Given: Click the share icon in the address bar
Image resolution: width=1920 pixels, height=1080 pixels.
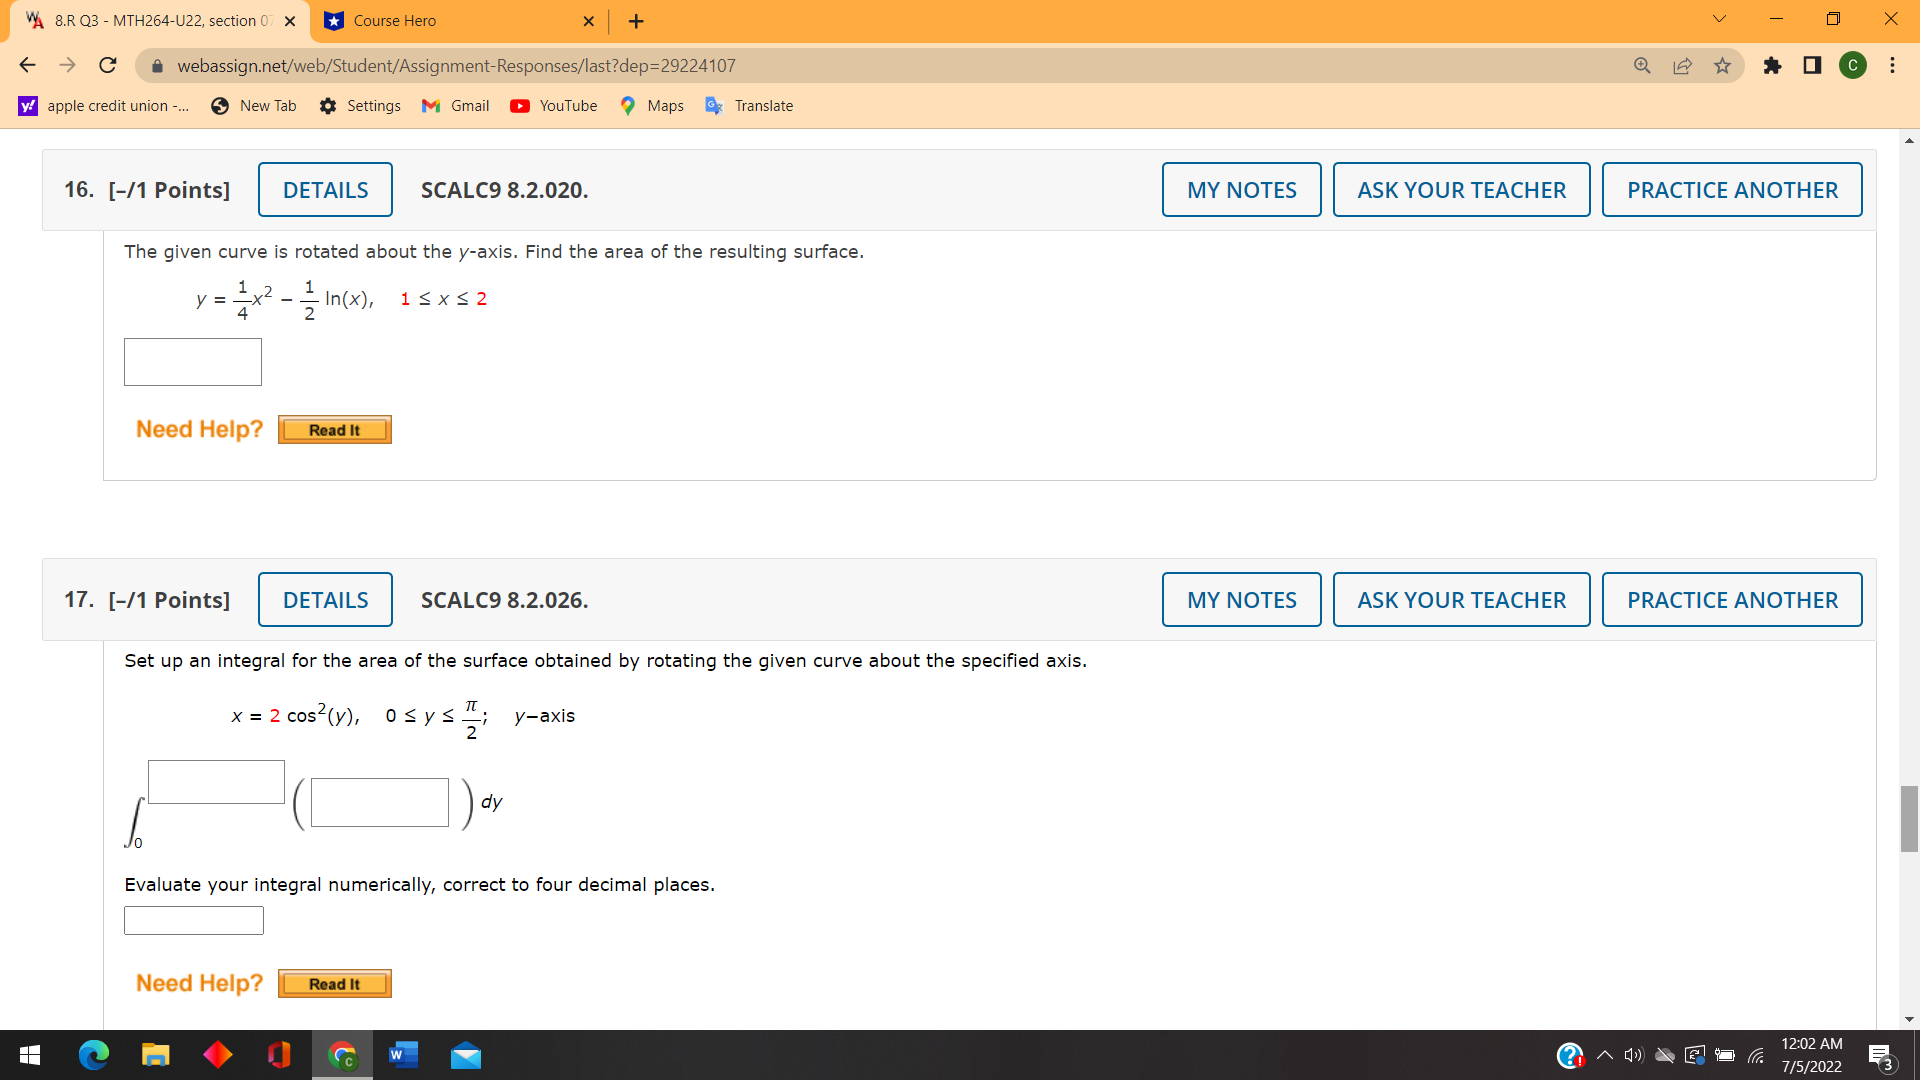Looking at the screenshot, I should tap(1682, 65).
